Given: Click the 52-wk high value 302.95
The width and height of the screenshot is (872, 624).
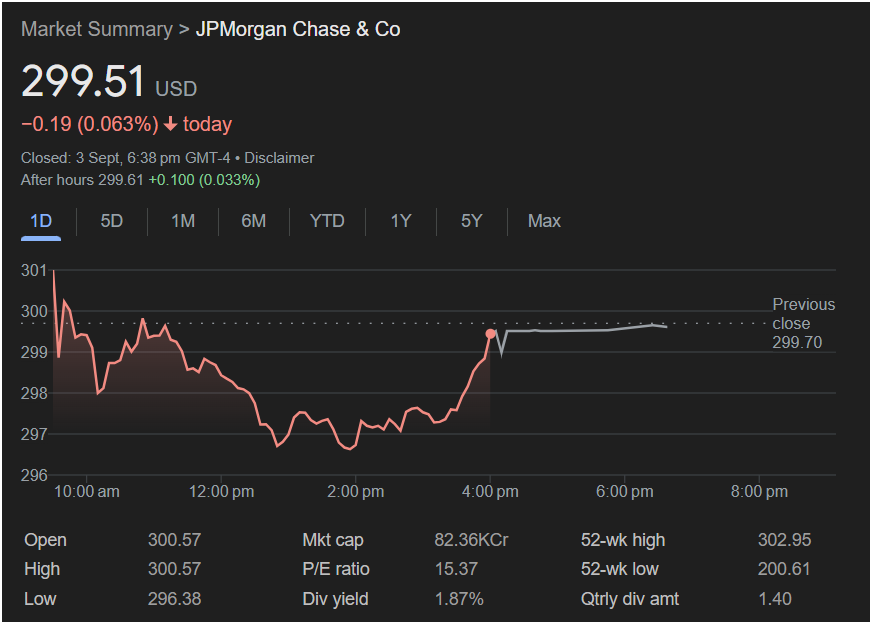Looking at the screenshot, I should coord(784,540).
